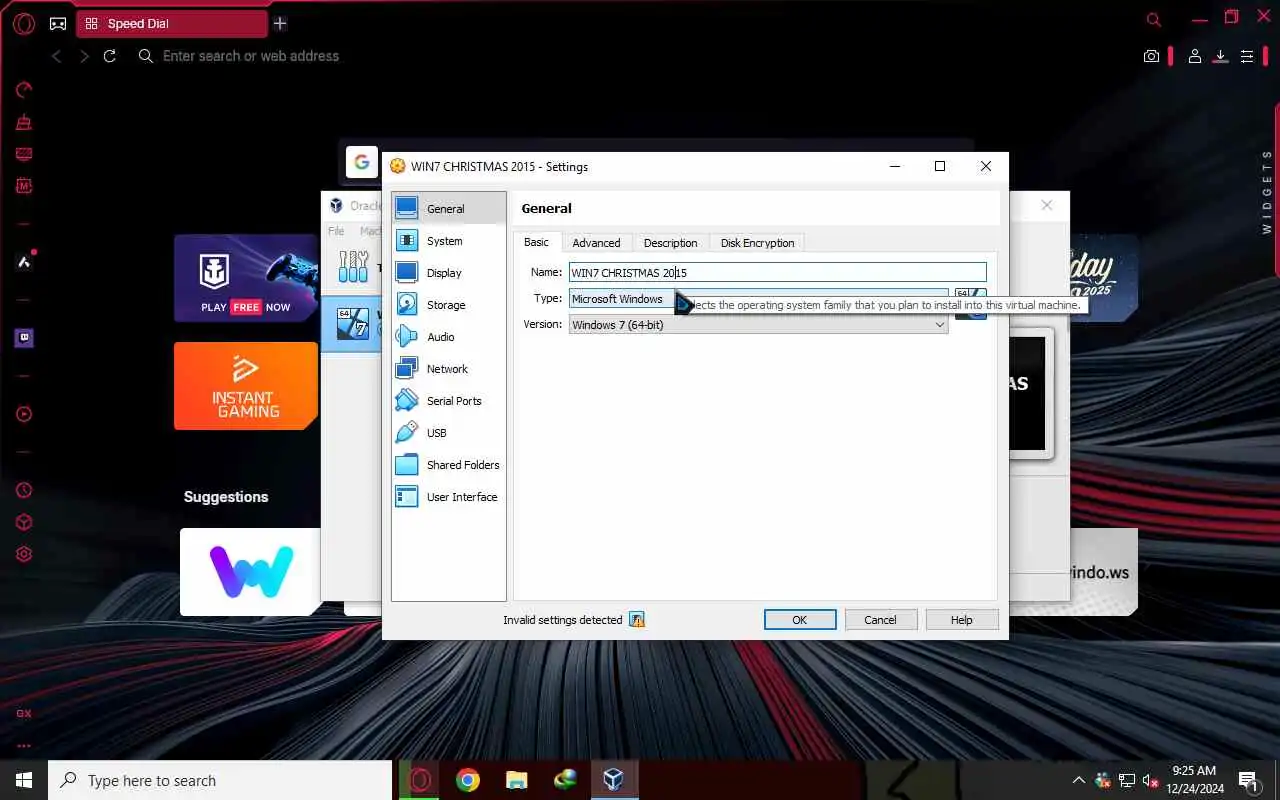Open the Network settings page

point(448,369)
